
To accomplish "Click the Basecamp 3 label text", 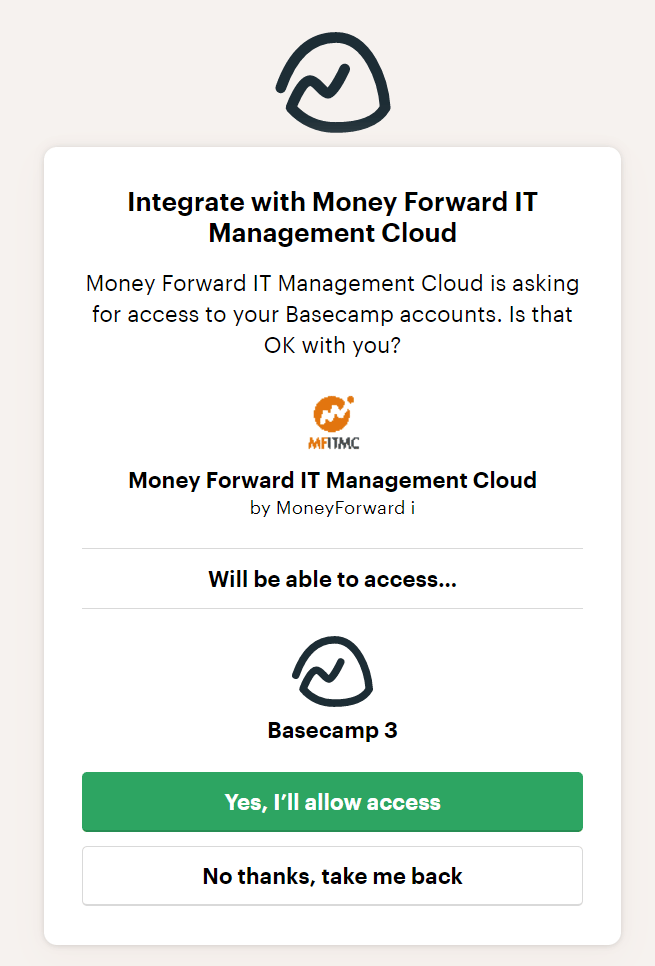I will tap(333, 731).
